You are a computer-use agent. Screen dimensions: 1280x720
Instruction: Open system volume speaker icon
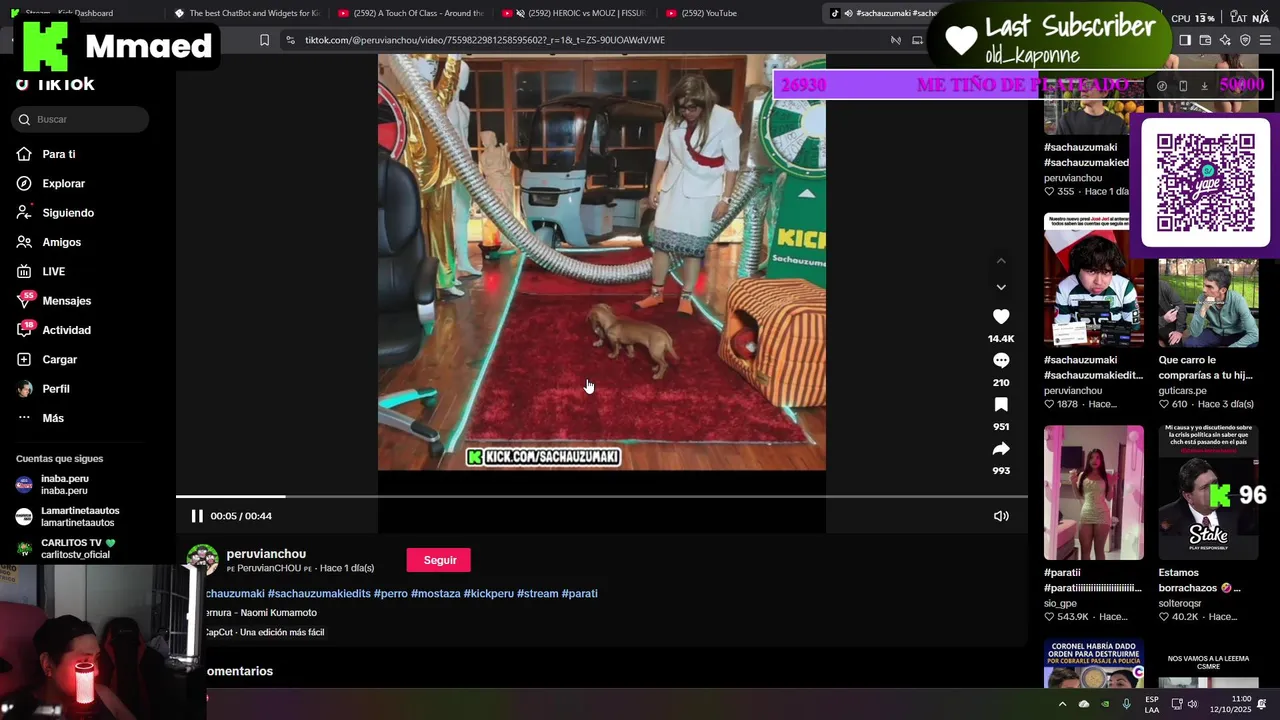point(1192,704)
